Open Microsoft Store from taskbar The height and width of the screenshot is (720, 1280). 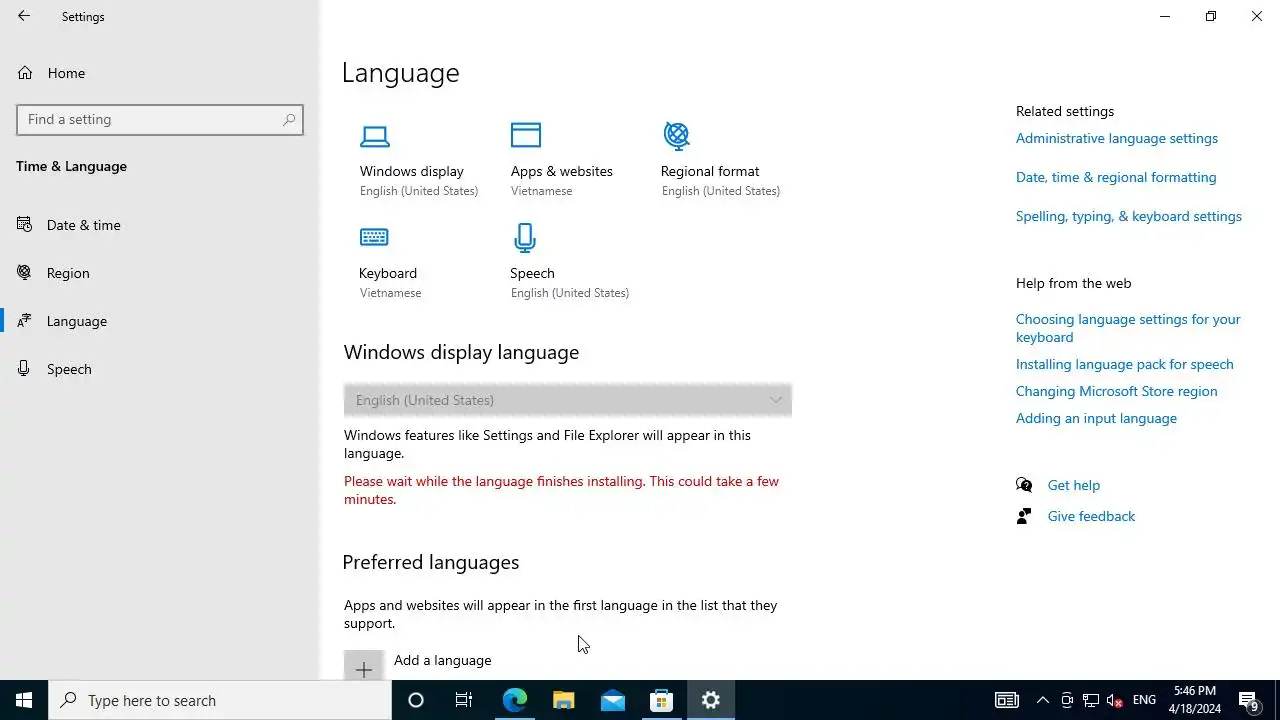point(661,700)
